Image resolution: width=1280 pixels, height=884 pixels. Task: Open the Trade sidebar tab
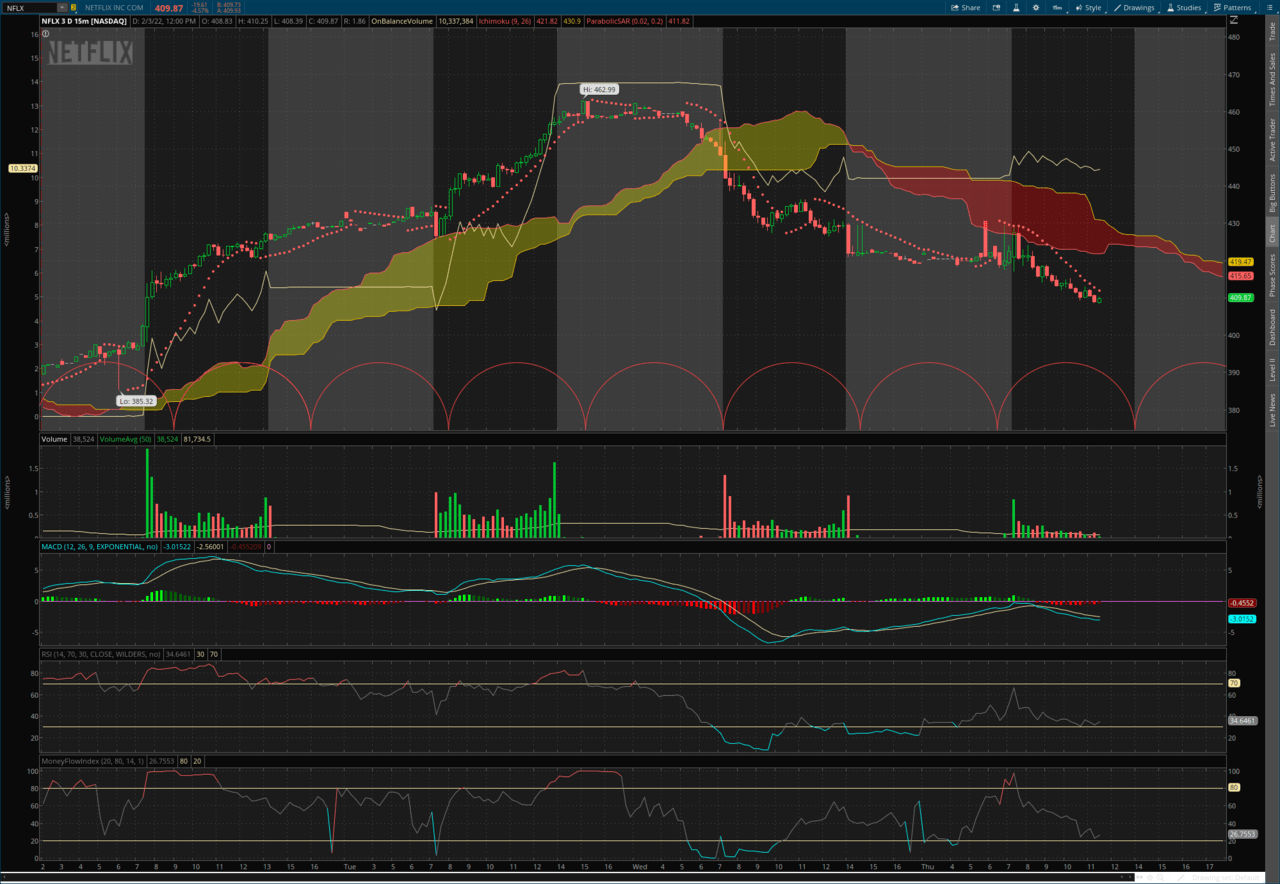[x=1272, y=30]
